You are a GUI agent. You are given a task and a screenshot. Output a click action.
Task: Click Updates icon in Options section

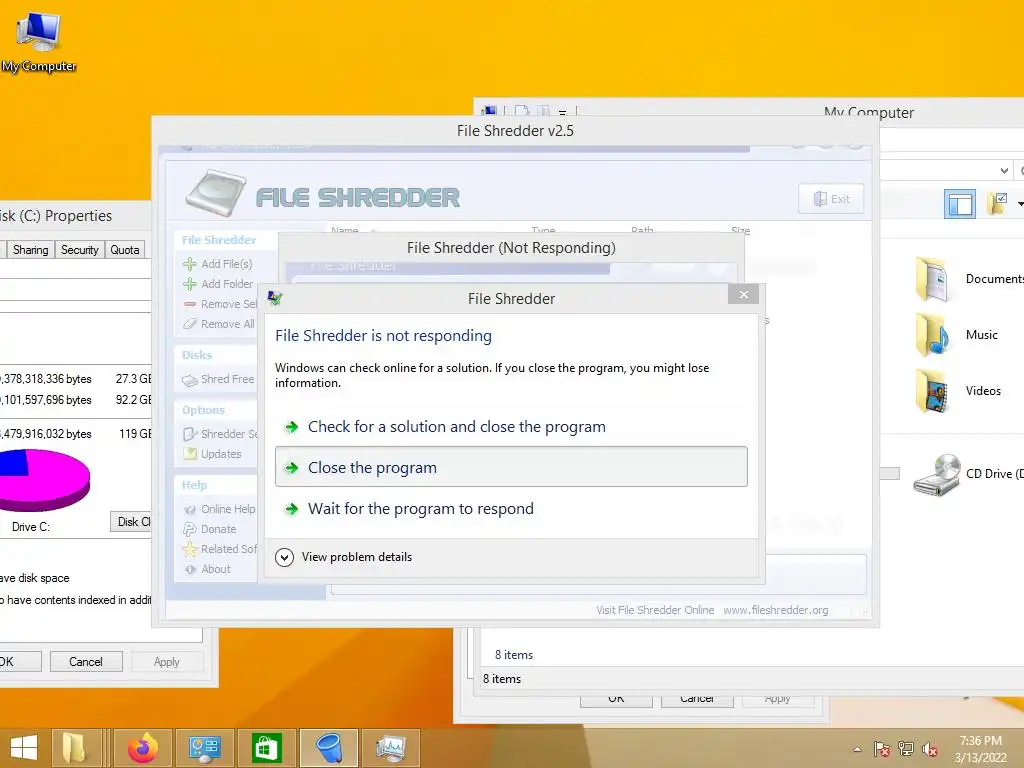[x=189, y=454]
